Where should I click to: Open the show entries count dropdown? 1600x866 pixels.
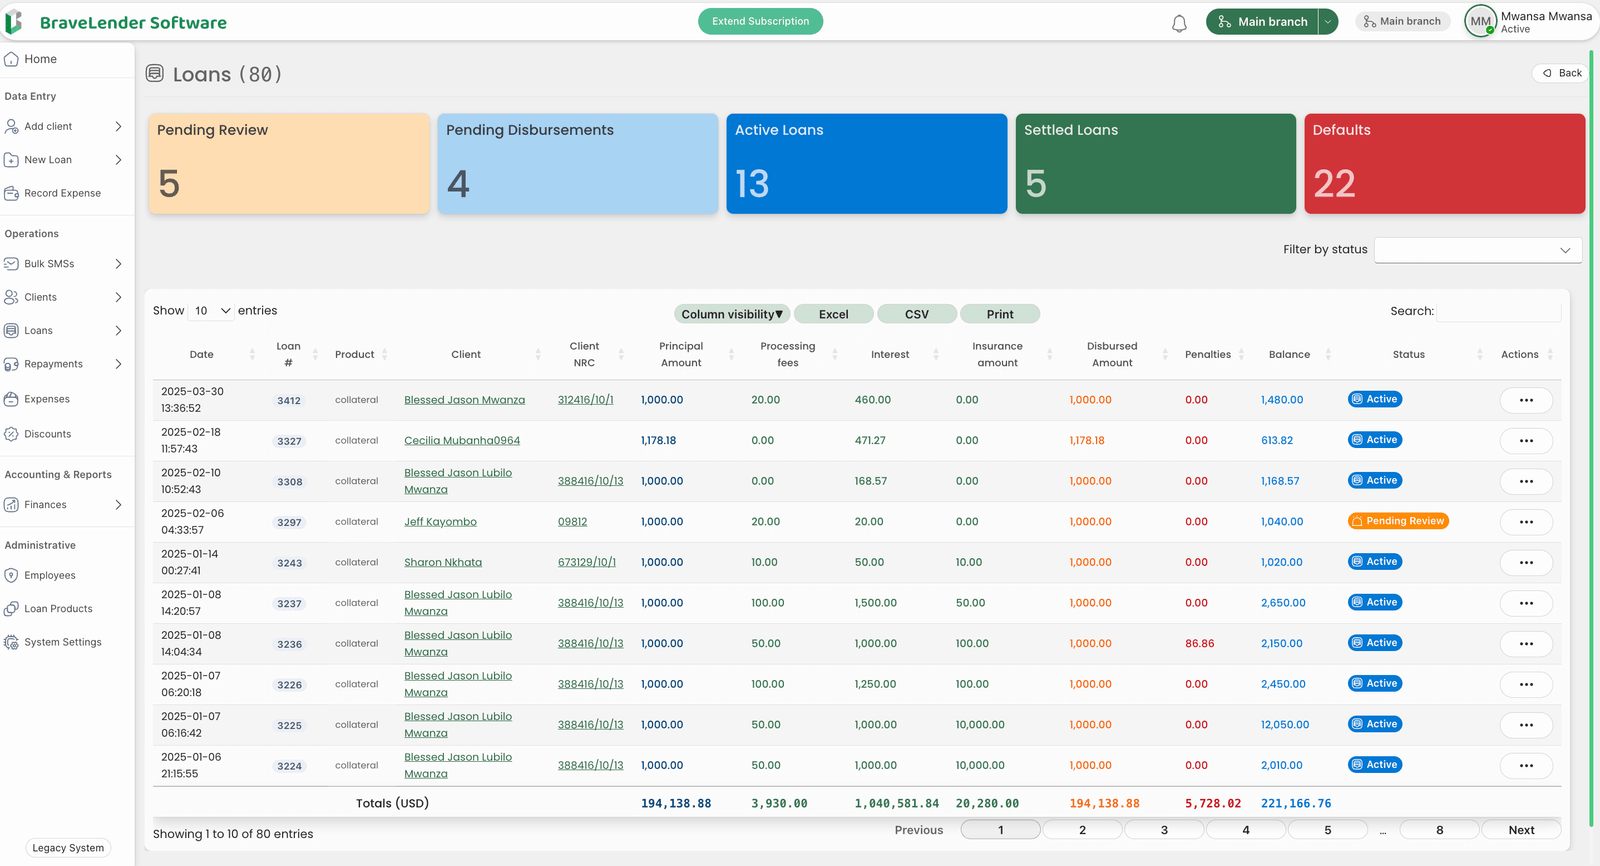(x=212, y=311)
